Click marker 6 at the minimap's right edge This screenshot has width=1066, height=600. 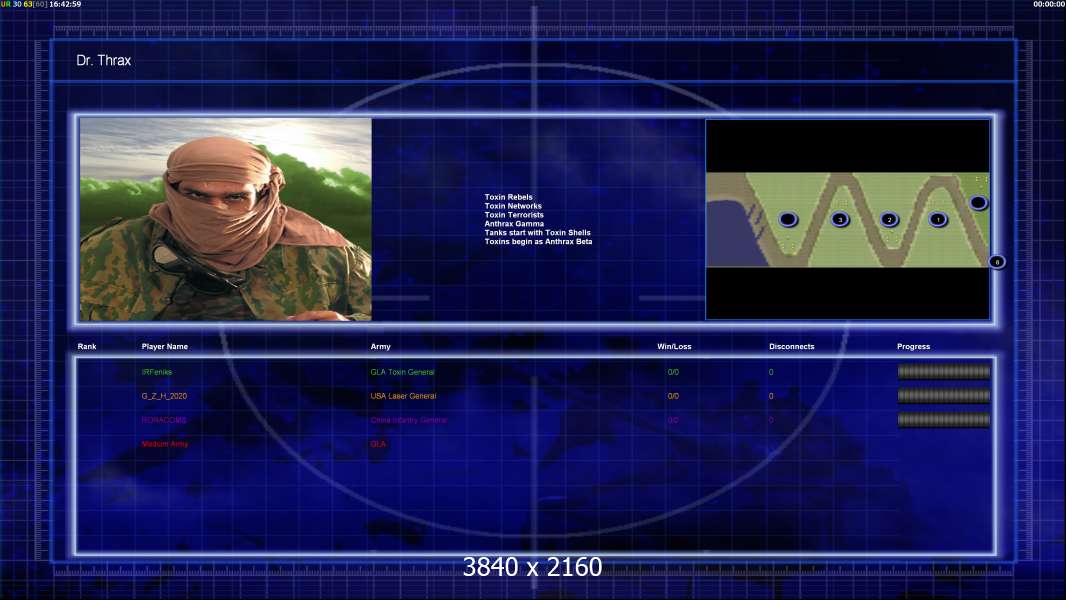coord(997,262)
